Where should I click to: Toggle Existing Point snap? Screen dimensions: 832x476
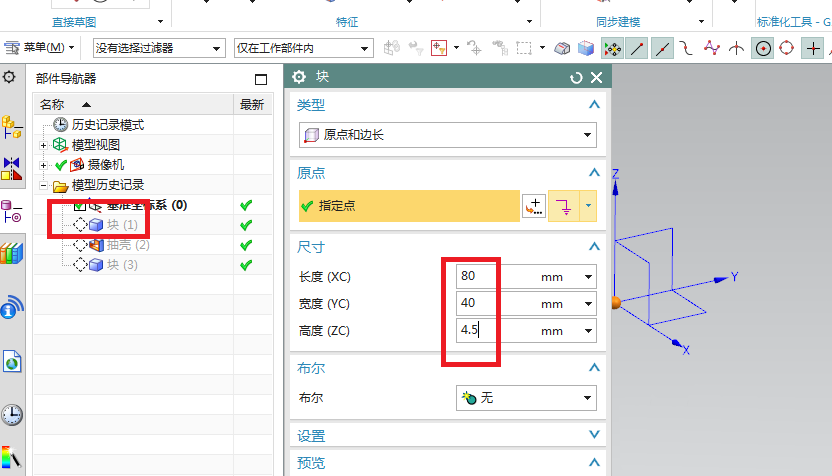click(x=813, y=49)
